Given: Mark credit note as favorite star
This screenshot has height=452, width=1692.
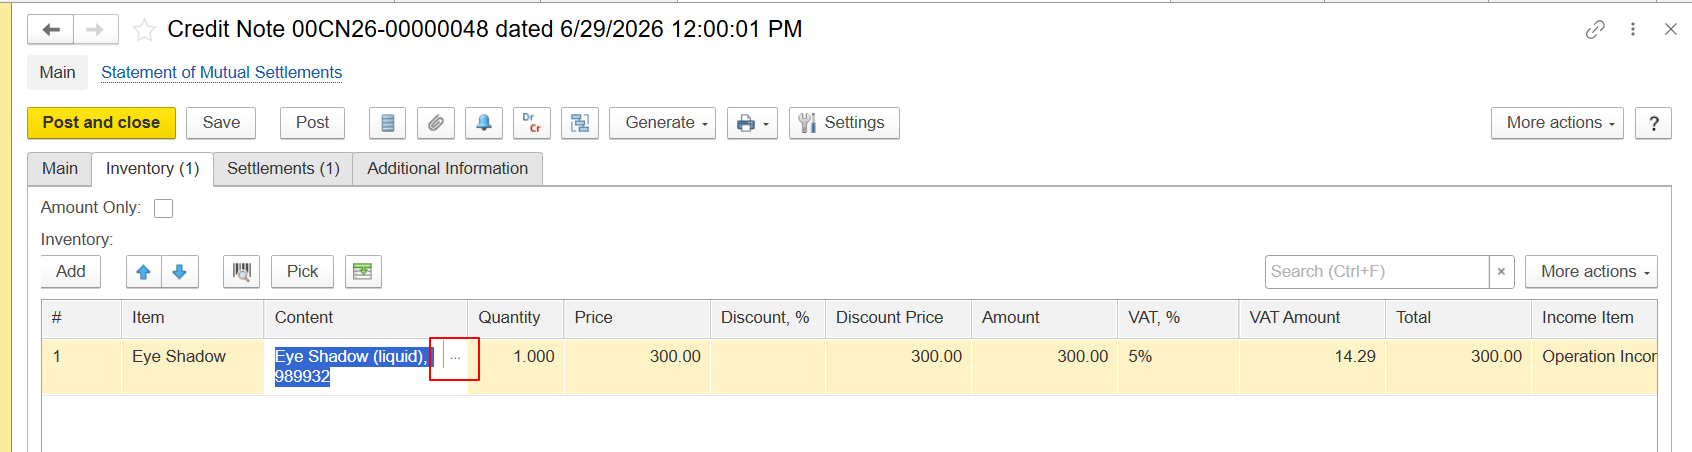Looking at the screenshot, I should (144, 30).
